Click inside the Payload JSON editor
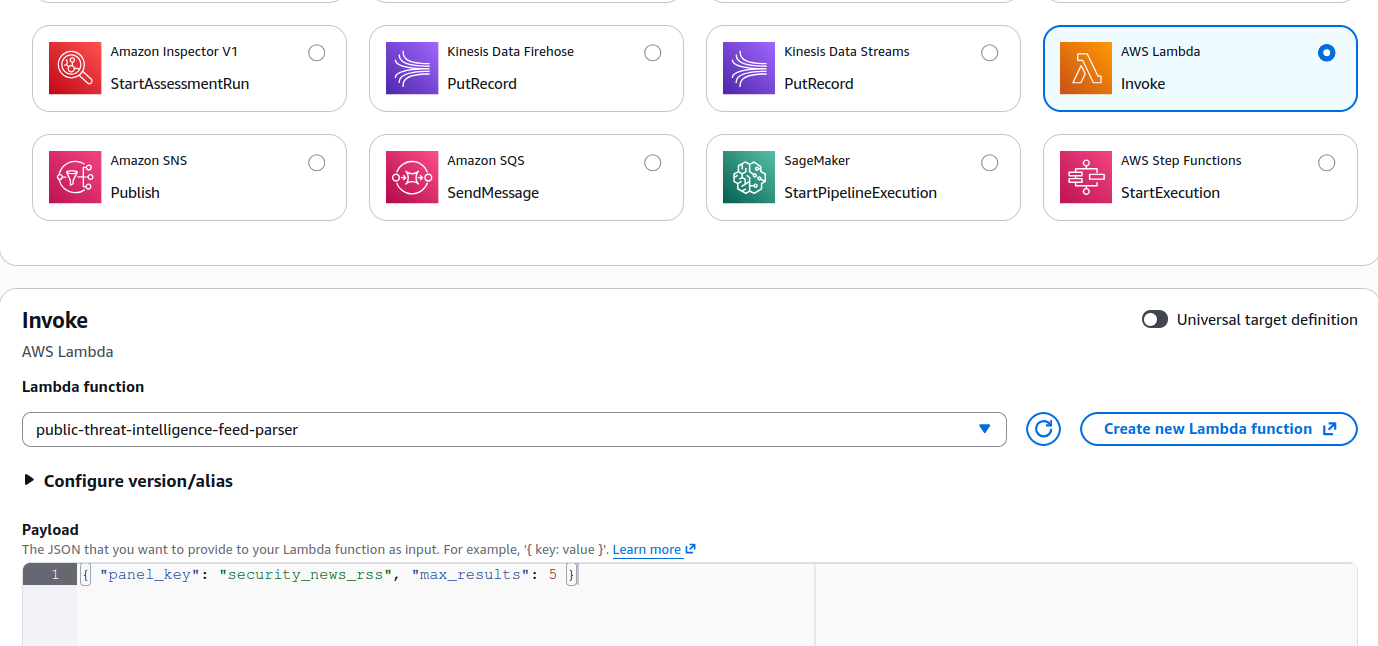 point(716,605)
